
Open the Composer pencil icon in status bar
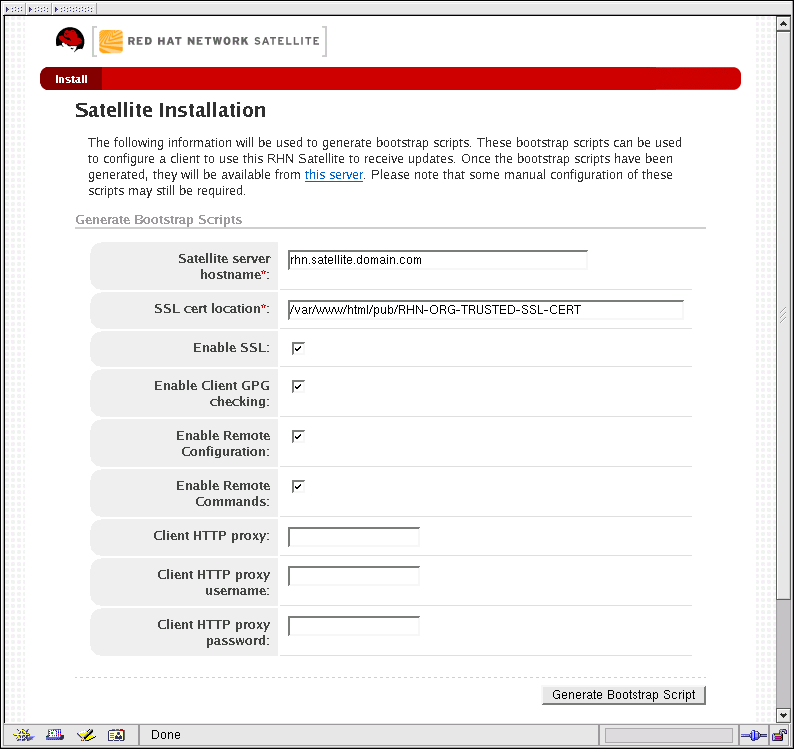coord(86,734)
